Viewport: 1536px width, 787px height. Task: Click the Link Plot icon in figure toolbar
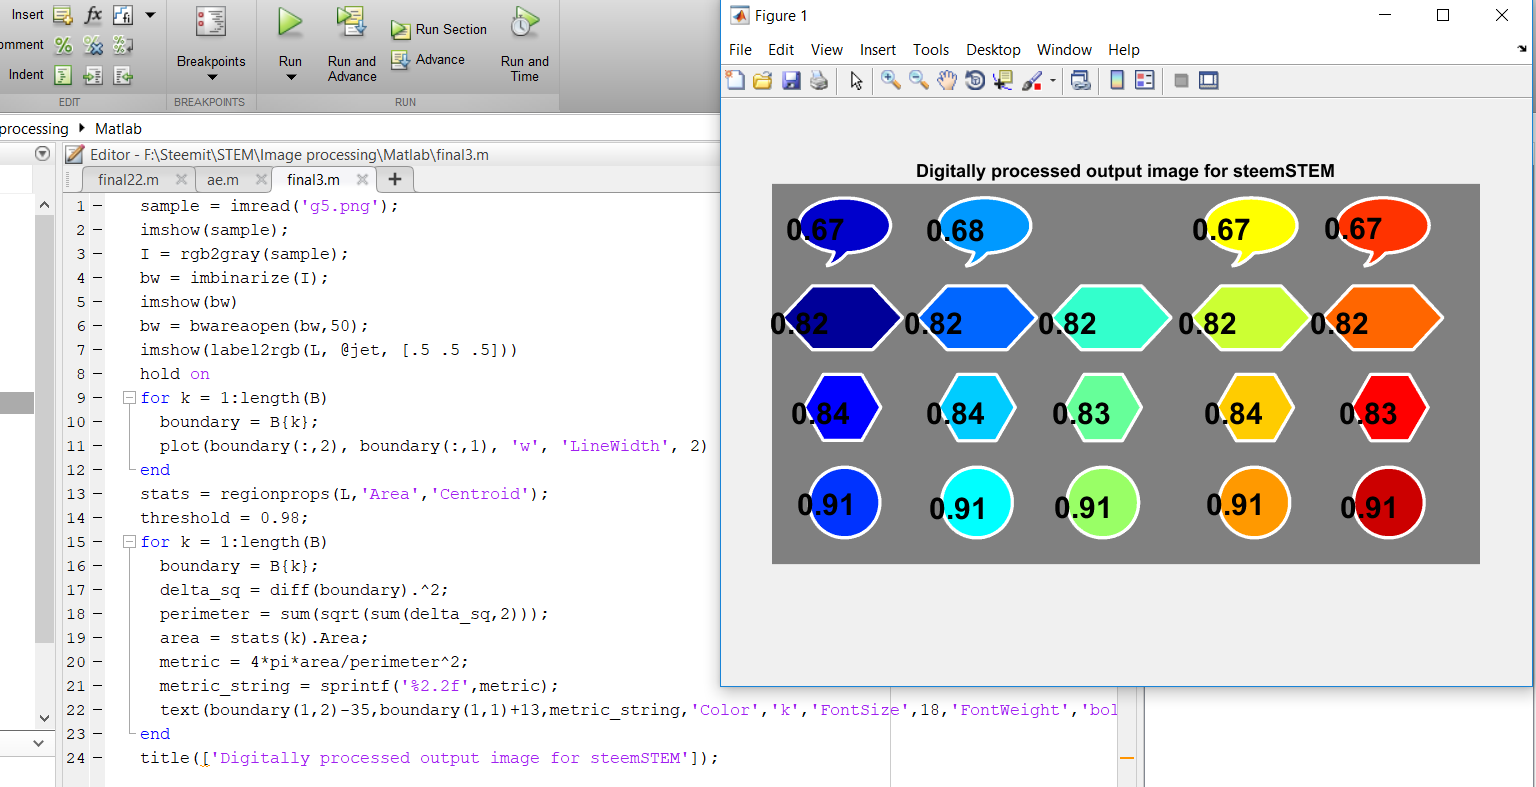click(1080, 81)
